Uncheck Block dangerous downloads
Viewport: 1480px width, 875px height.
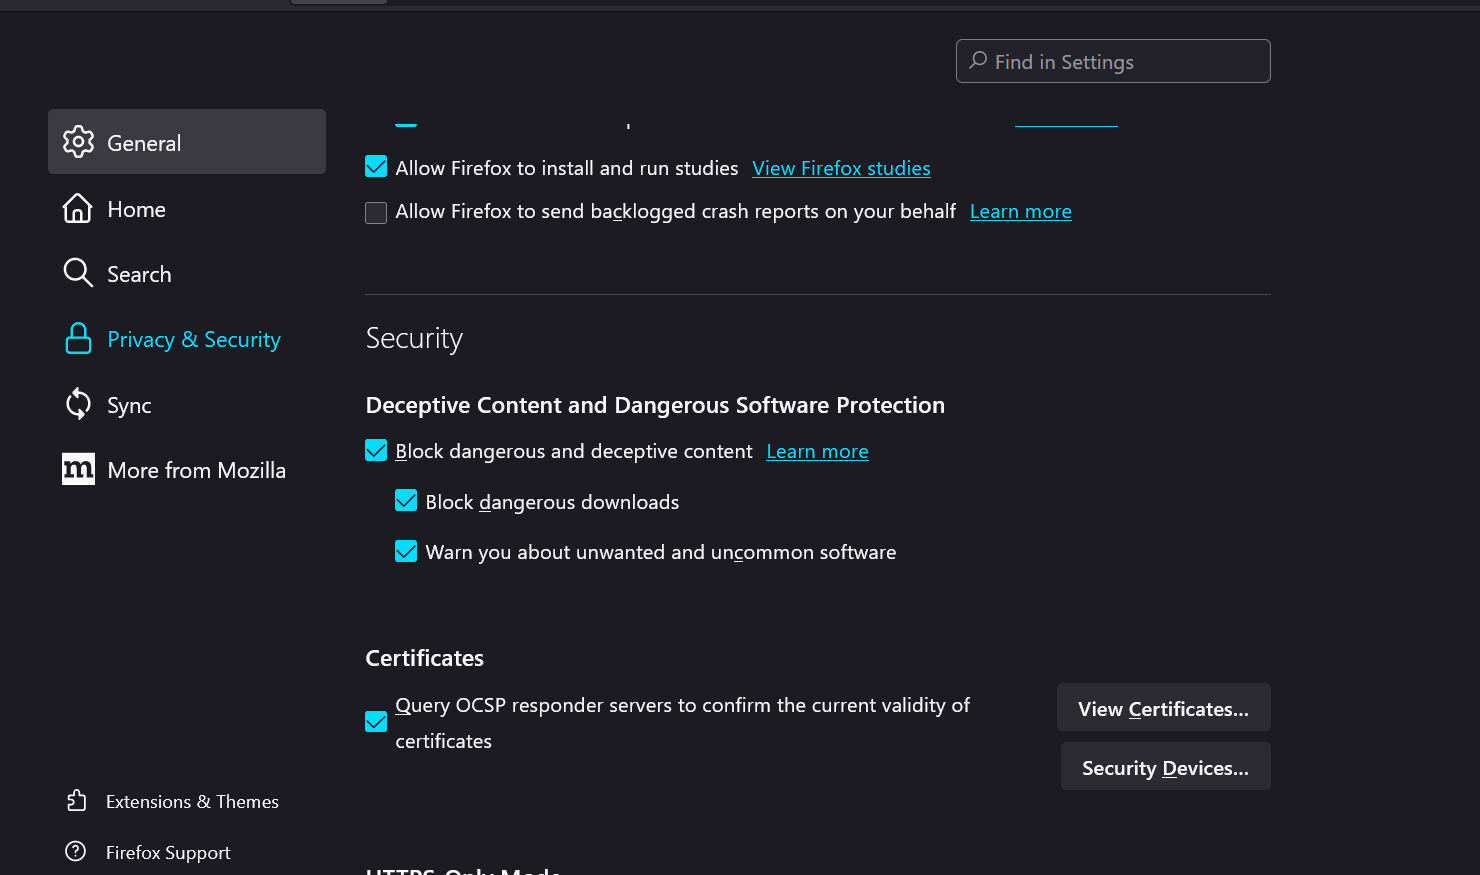click(406, 501)
